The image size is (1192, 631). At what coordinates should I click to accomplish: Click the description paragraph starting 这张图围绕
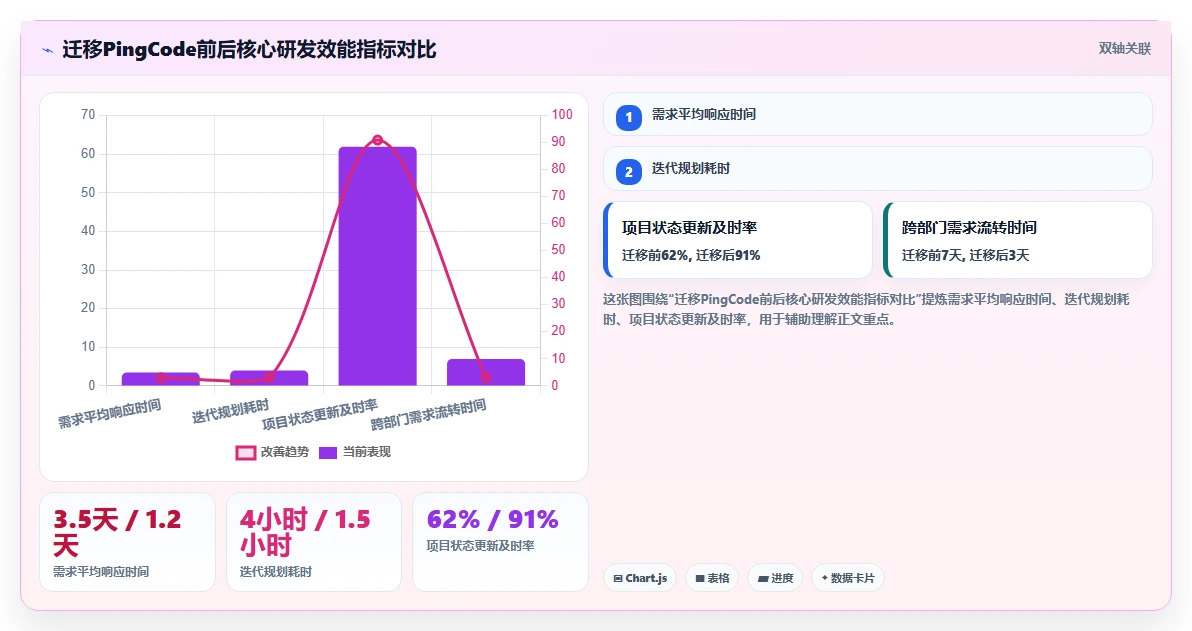pyautogui.click(x=867, y=309)
